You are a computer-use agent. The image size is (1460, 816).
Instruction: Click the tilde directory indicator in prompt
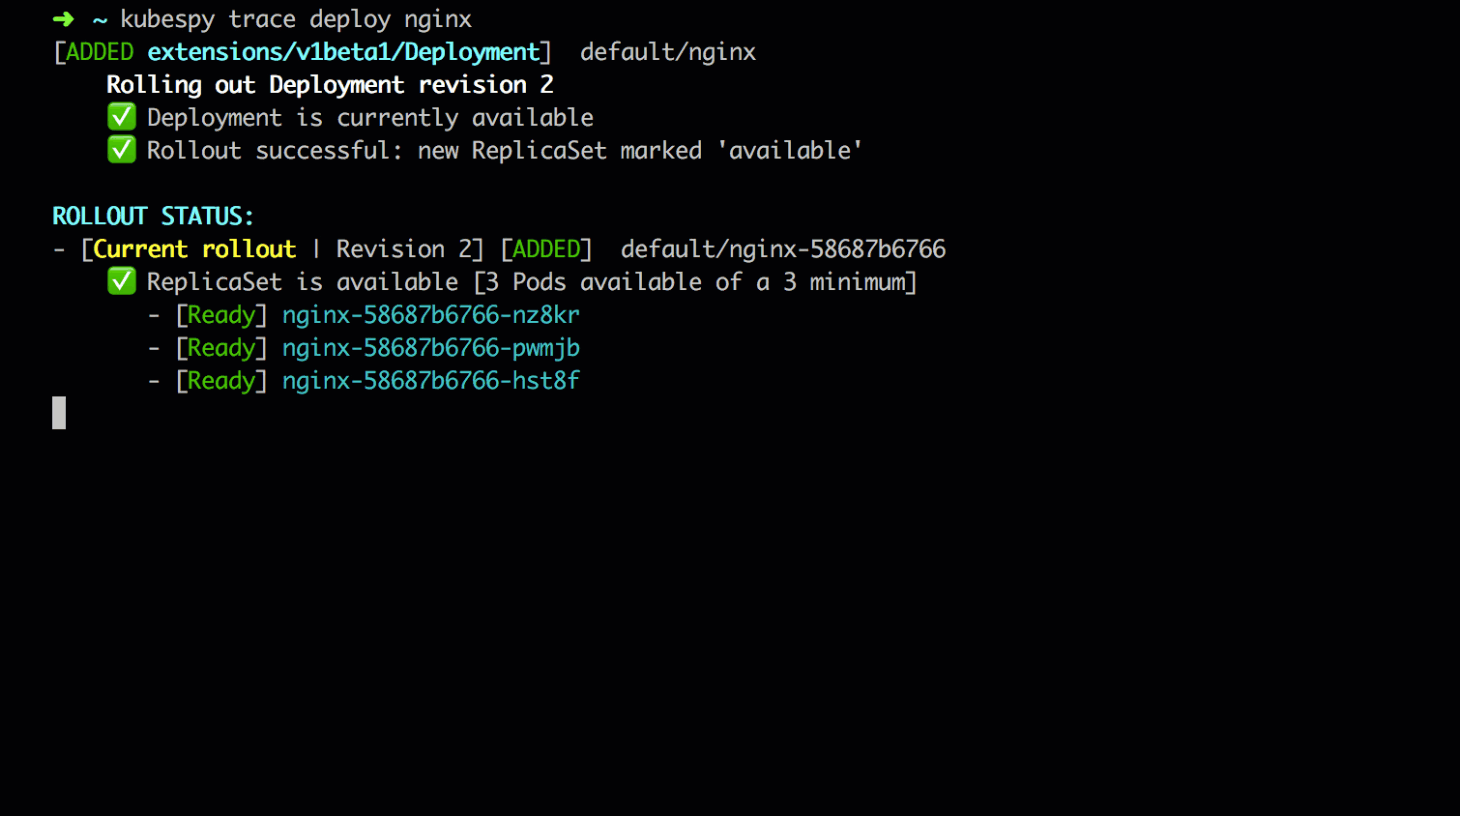pos(100,20)
